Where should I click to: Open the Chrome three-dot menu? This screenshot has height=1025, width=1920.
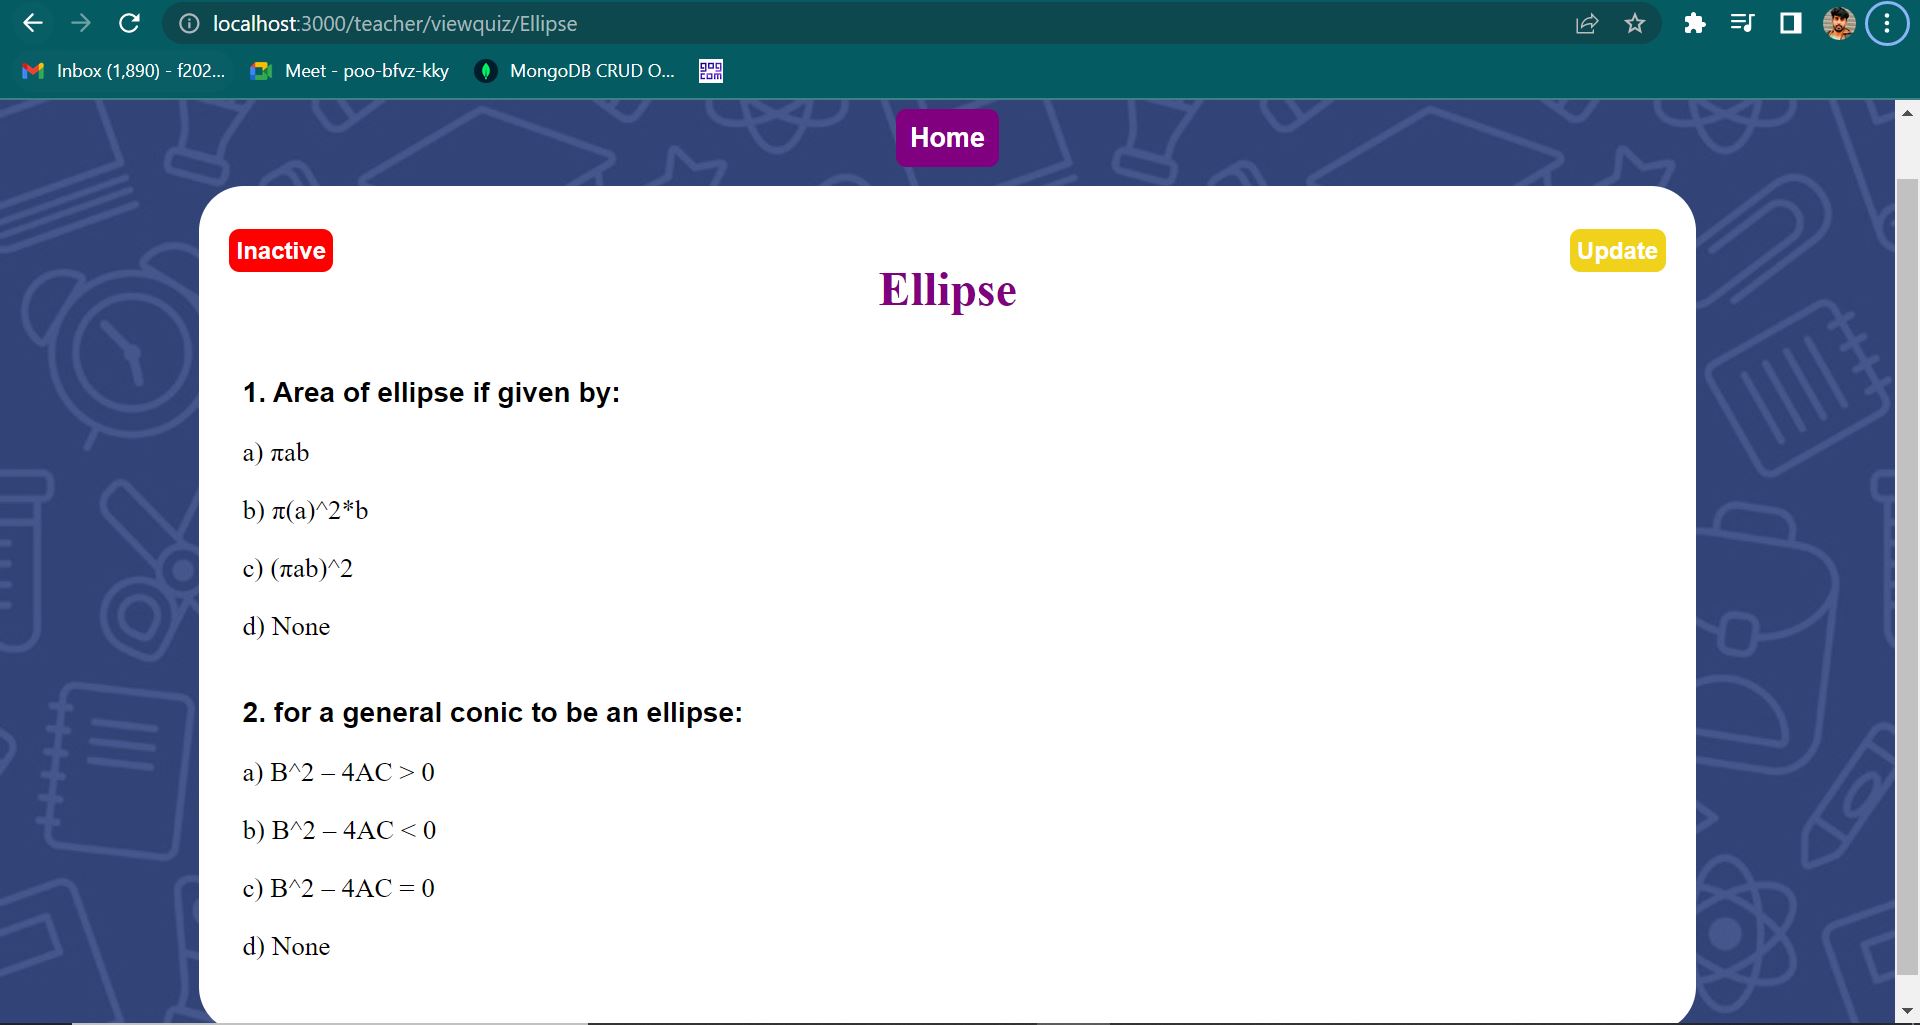1887,23
